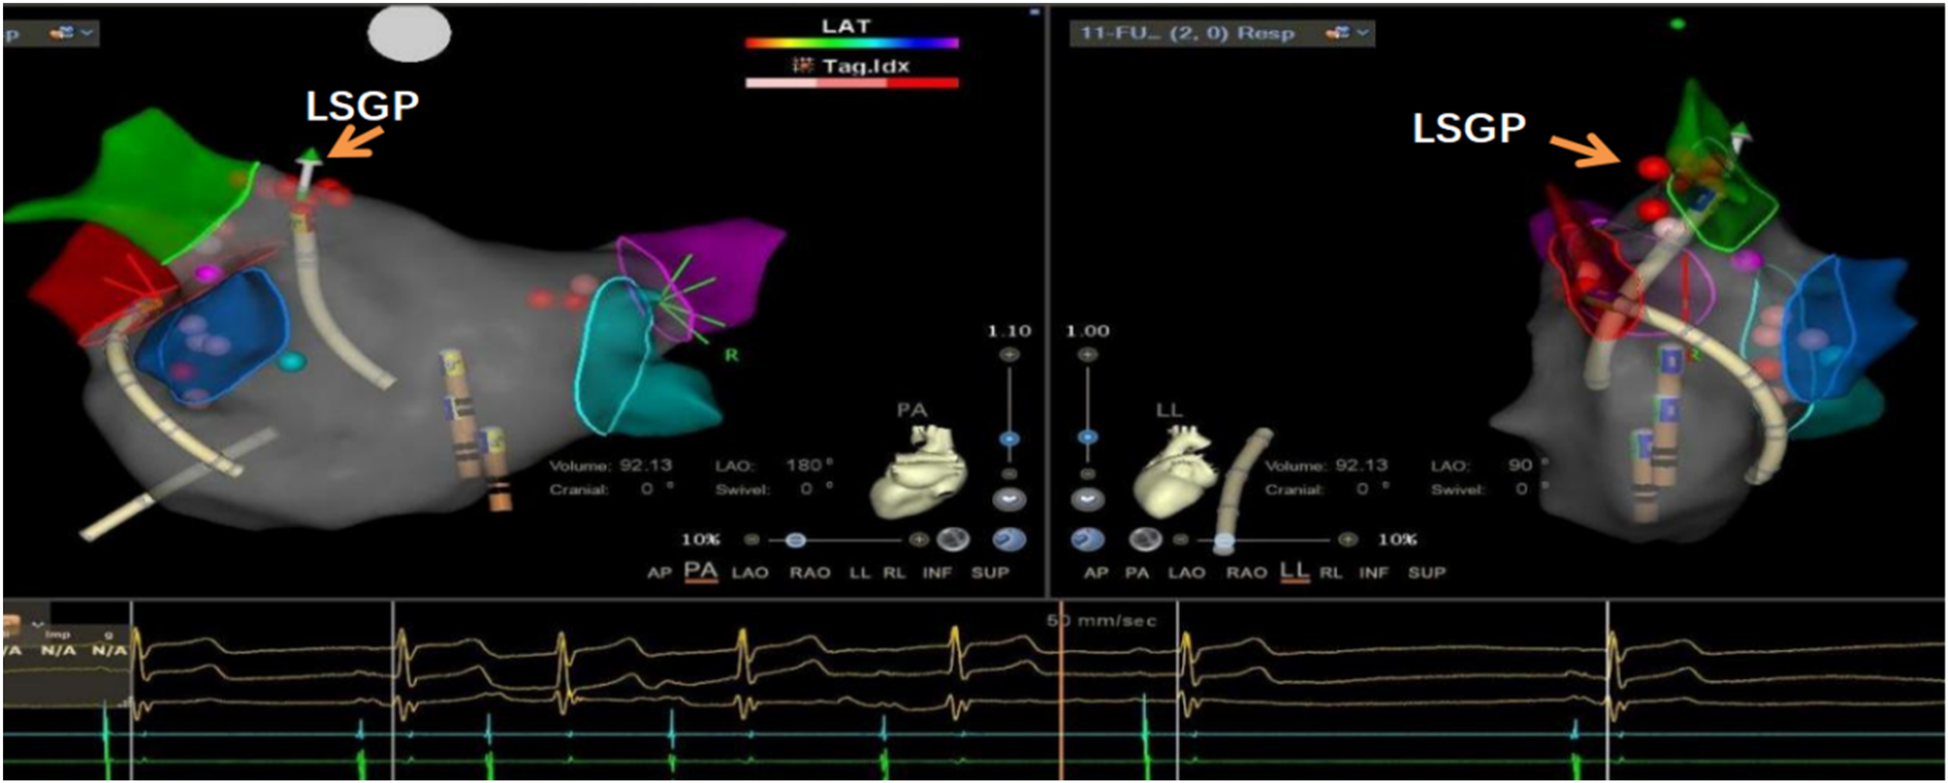Click the gray sphere icon in left view

[x=954, y=540]
